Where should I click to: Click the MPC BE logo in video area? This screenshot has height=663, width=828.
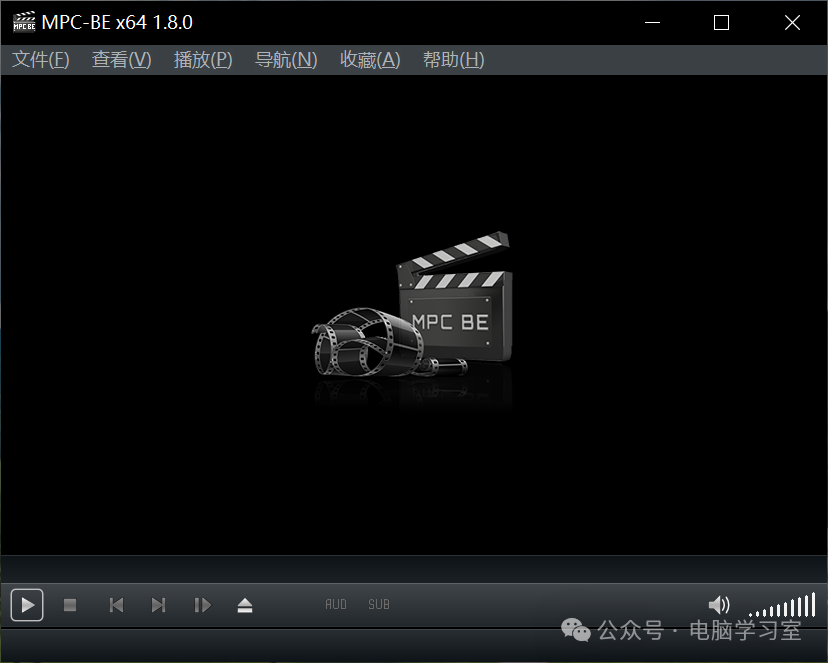tap(413, 305)
